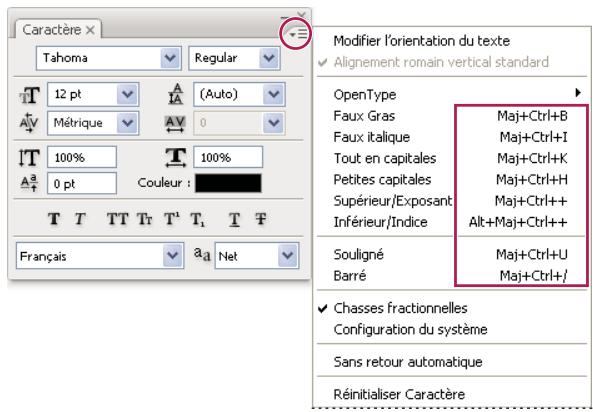
Task: Open the Tahoma font family dropdown
Action: [170, 58]
